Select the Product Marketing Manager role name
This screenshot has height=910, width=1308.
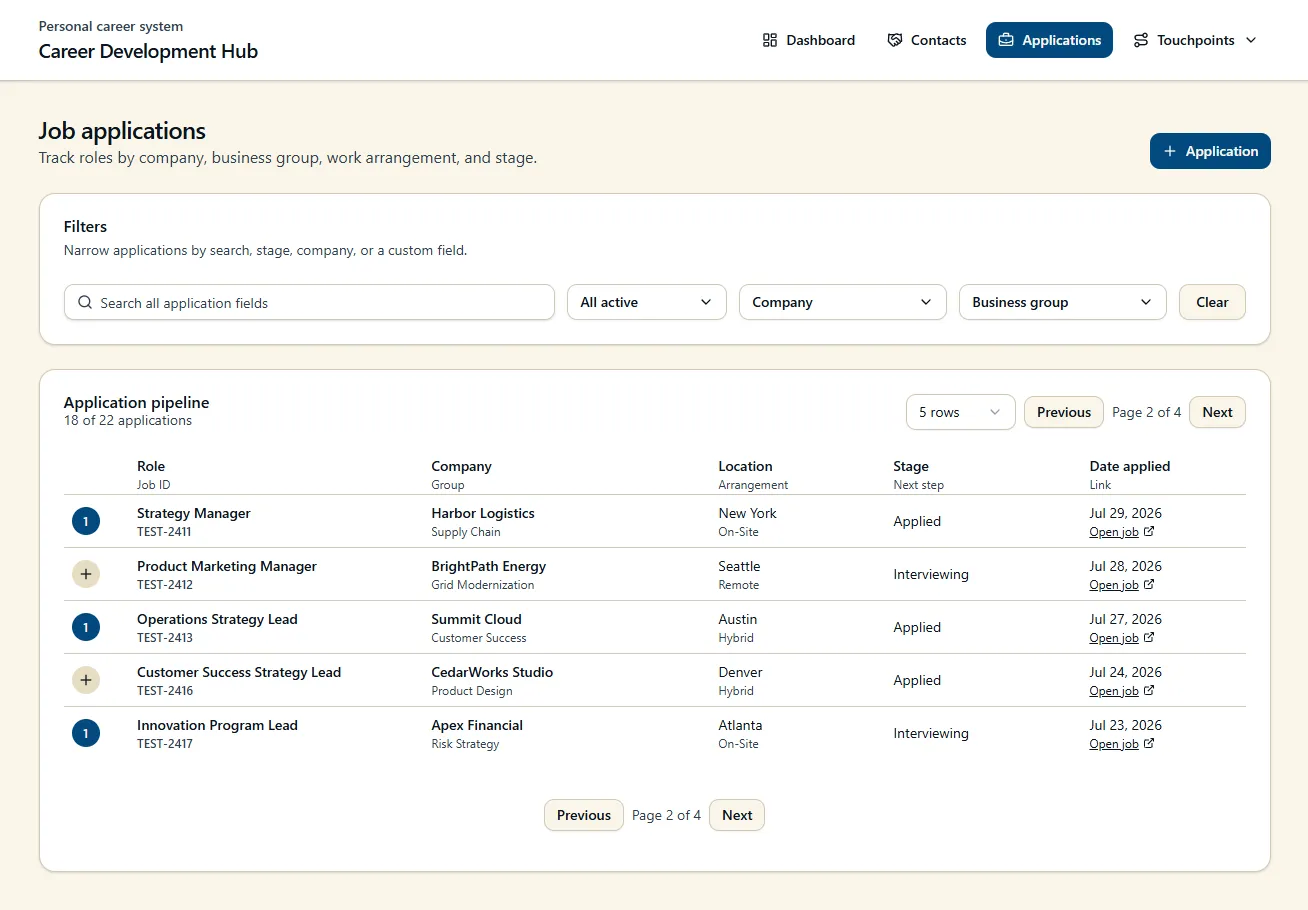(227, 566)
